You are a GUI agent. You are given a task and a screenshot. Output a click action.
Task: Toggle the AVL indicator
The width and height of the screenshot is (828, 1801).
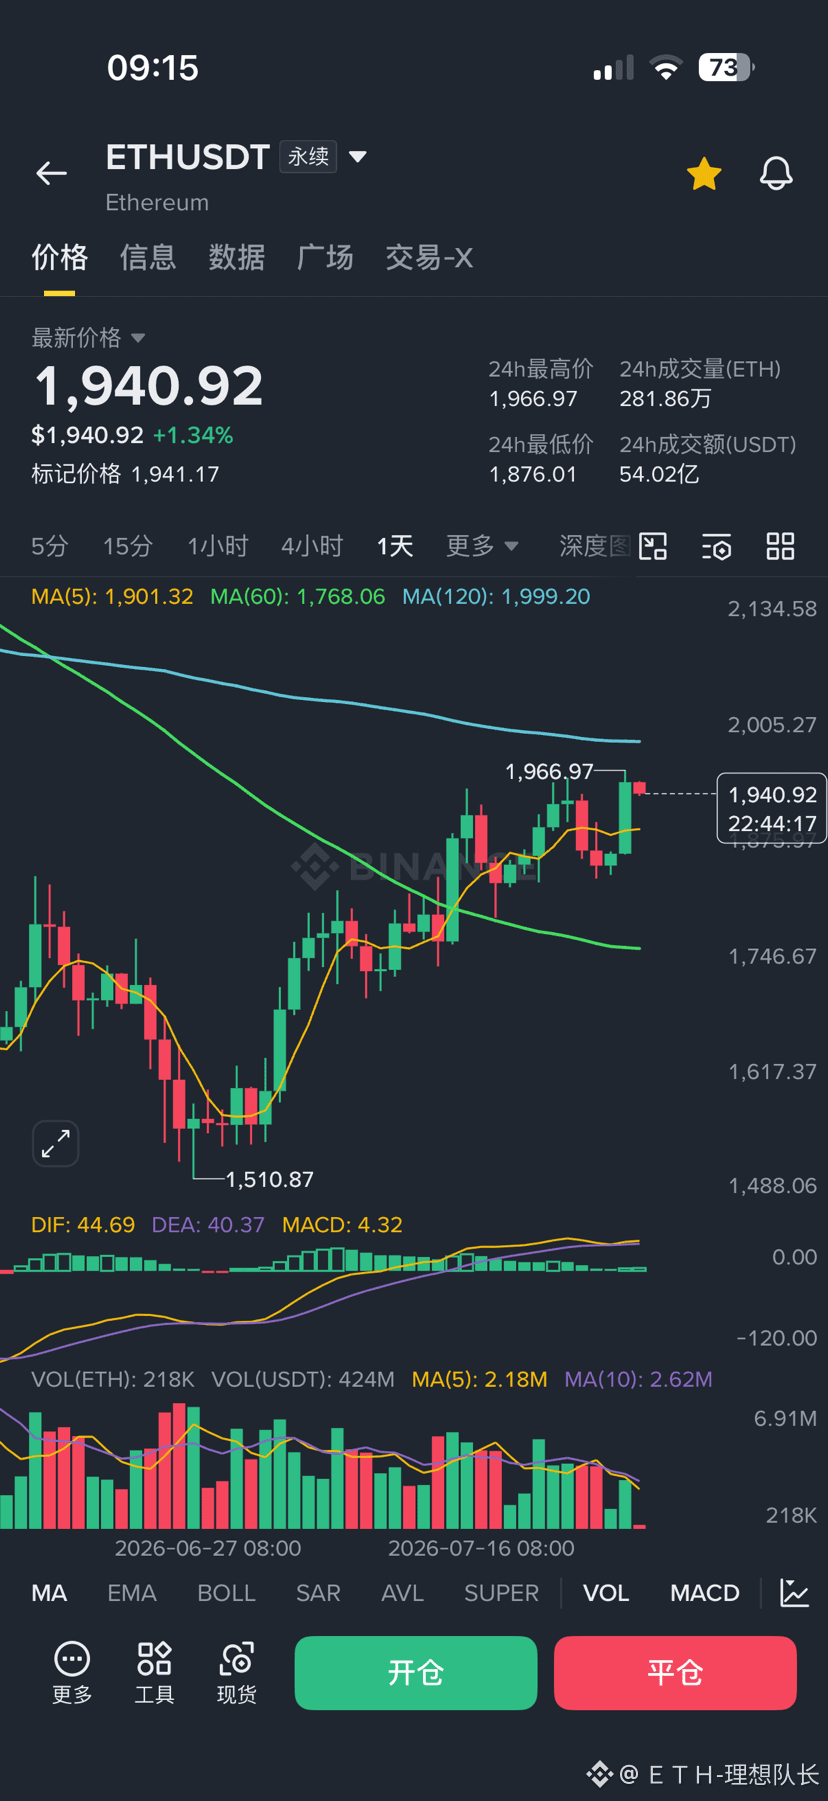[402, 1593]
